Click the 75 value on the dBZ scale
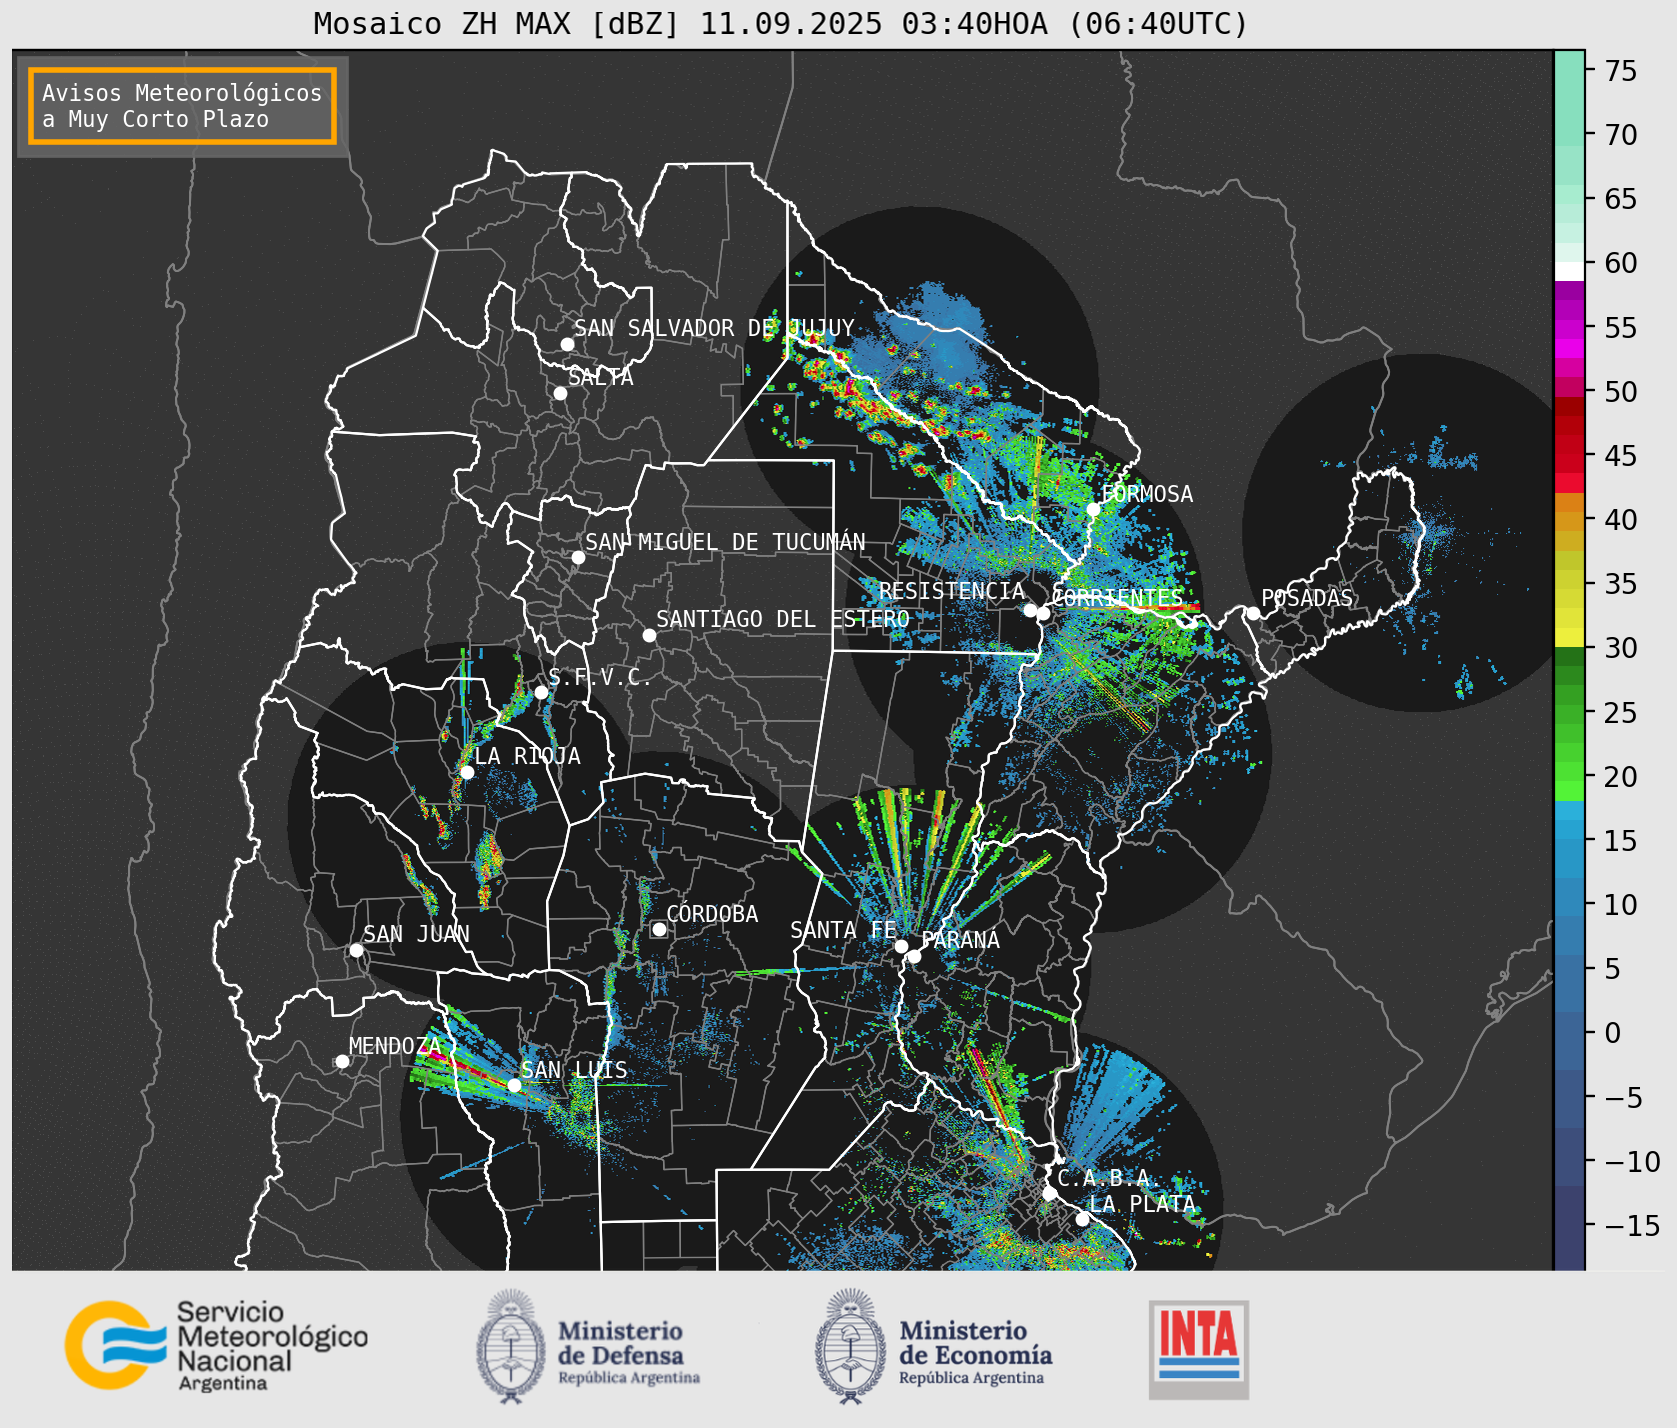This screenshot has width=1677, height=1428. (1621, 71)
